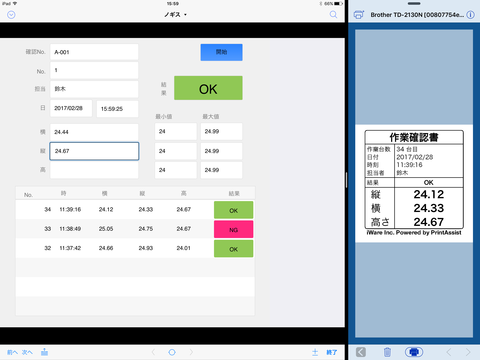
Task: Select the No. field containing 1
Action: click(x=94, y=70)
